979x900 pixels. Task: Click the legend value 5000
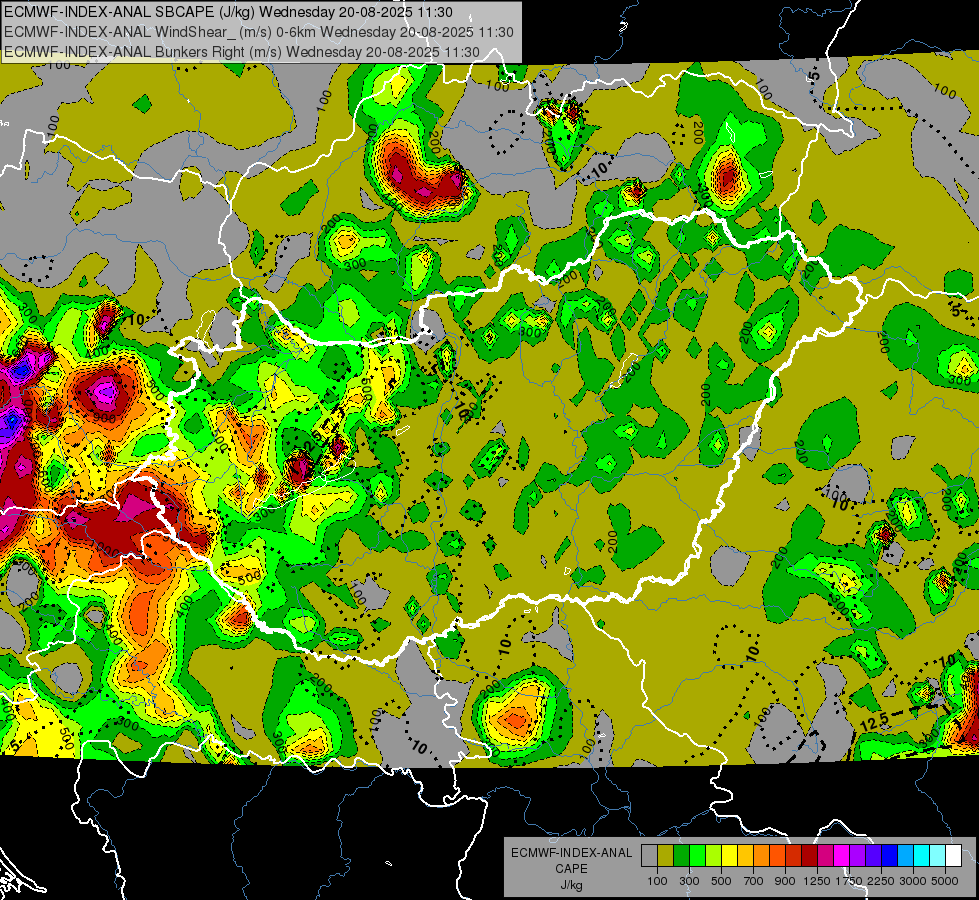coord(945,881)
